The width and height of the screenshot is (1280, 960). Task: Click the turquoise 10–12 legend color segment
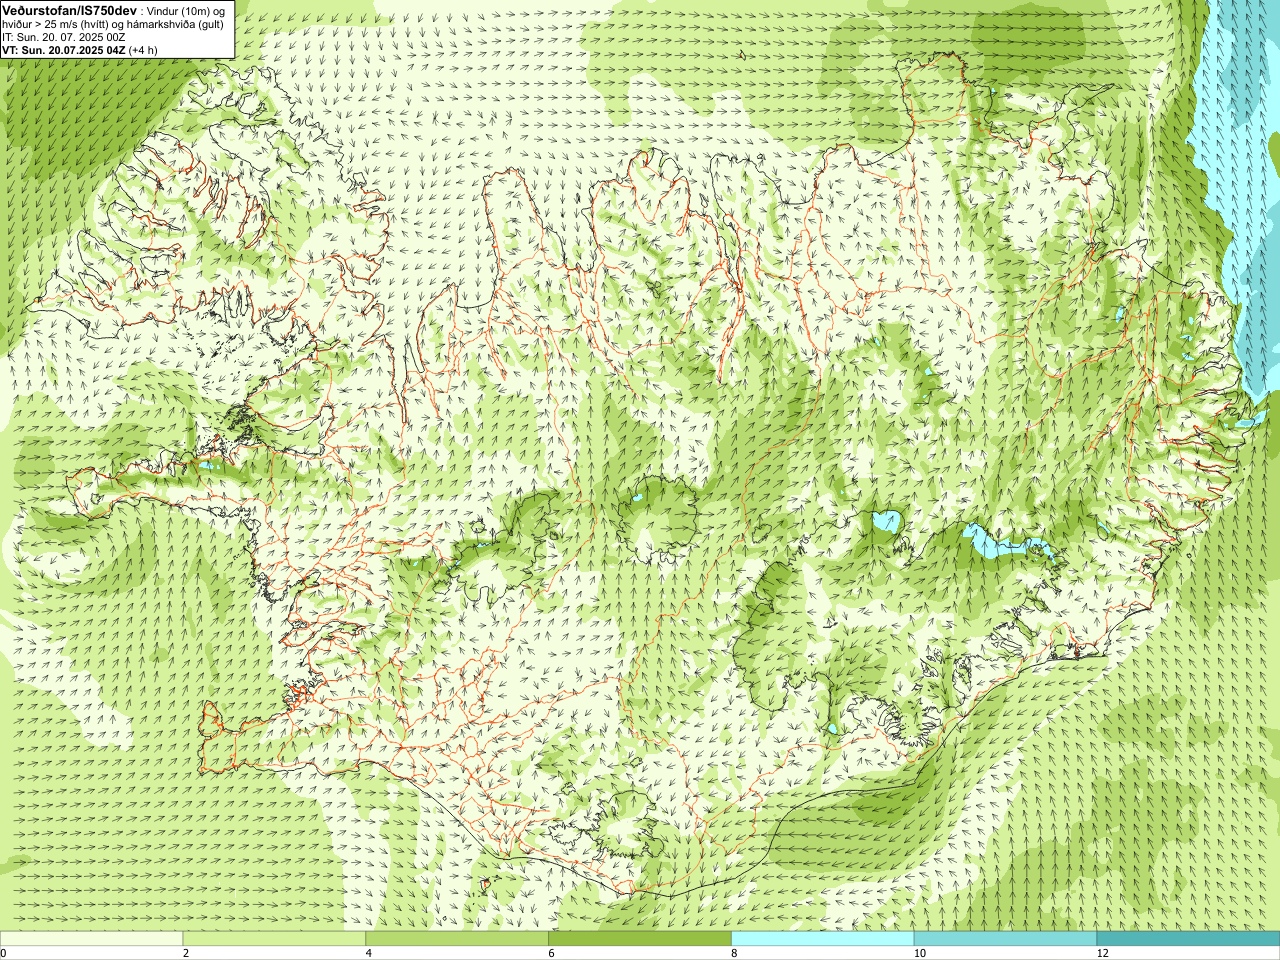click(x=1005, y=939)
